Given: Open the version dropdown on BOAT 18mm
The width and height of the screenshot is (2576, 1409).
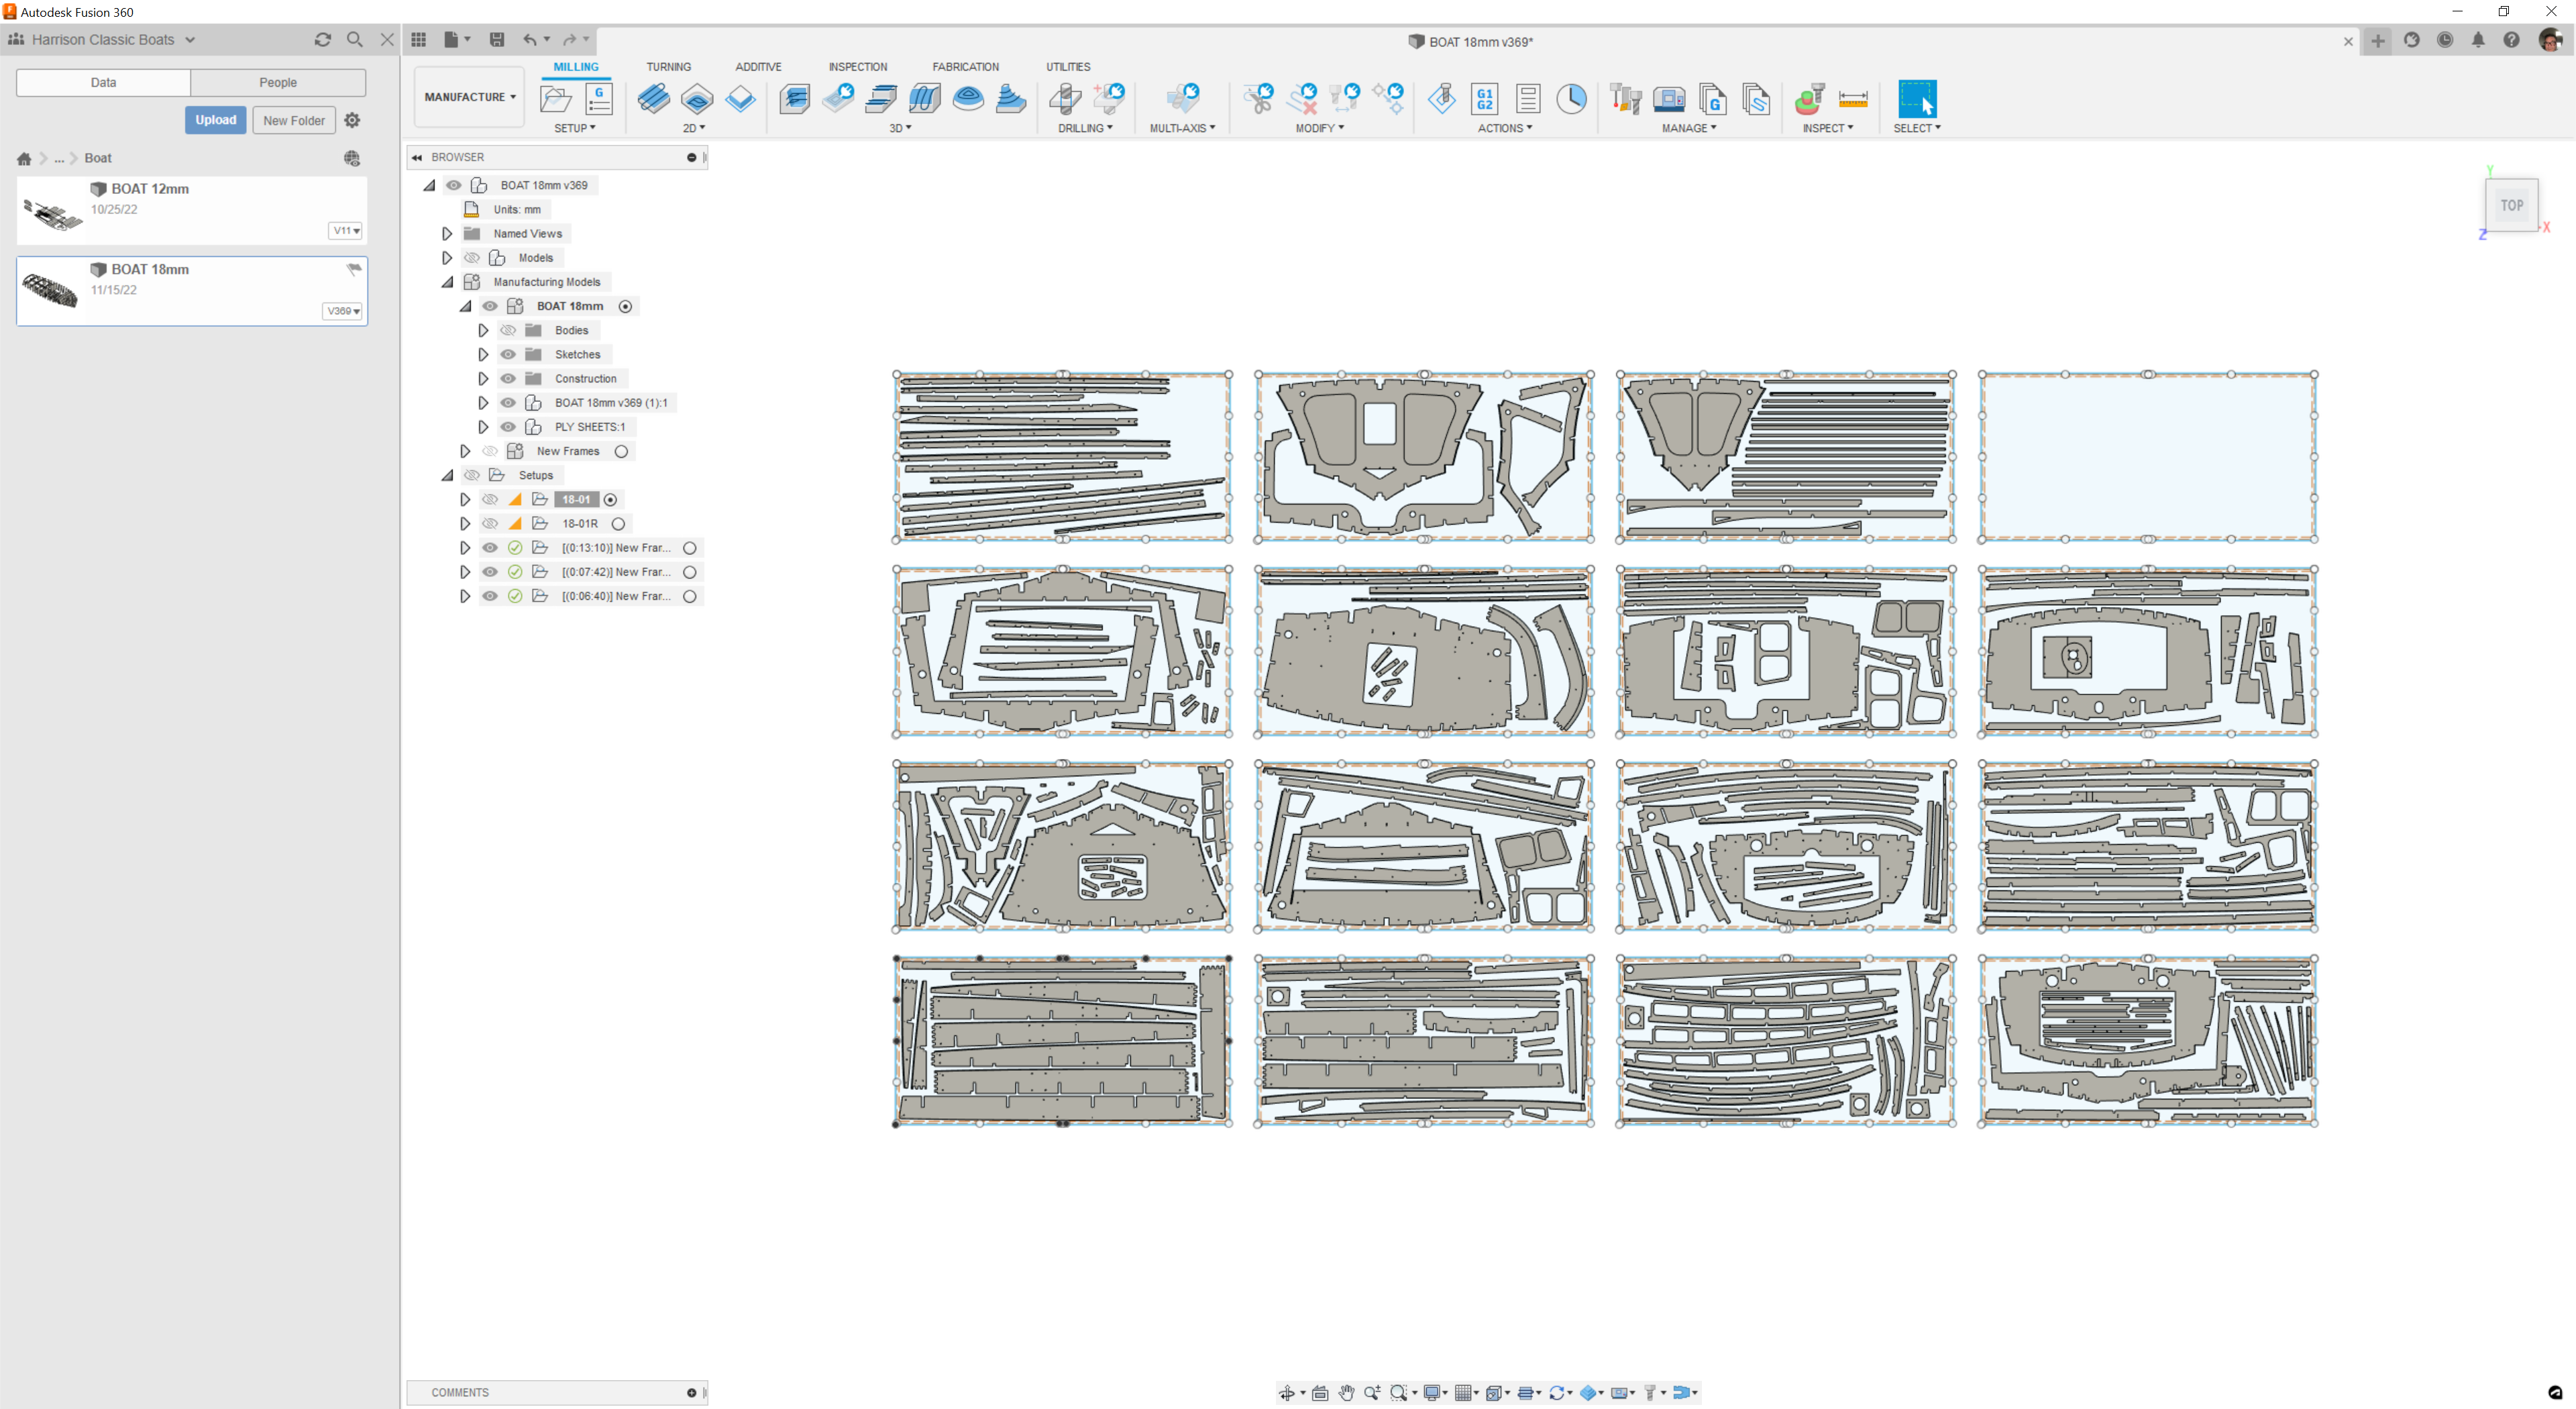Looking at the screenshot, I should [343, 311].
